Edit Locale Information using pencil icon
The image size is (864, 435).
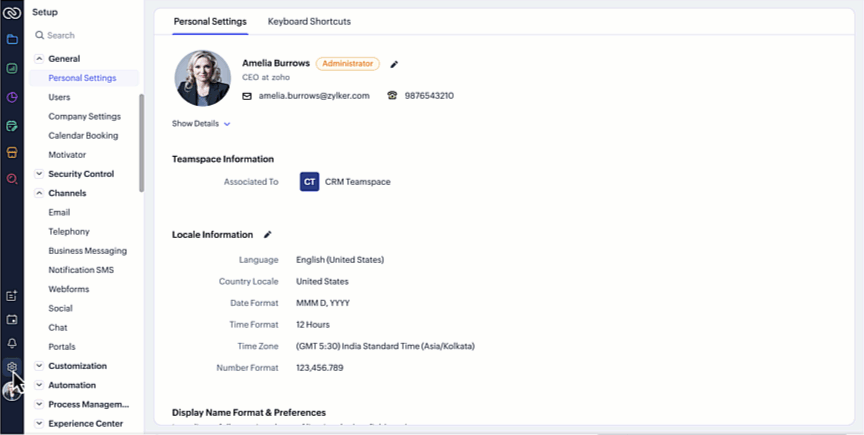(267, 235)
